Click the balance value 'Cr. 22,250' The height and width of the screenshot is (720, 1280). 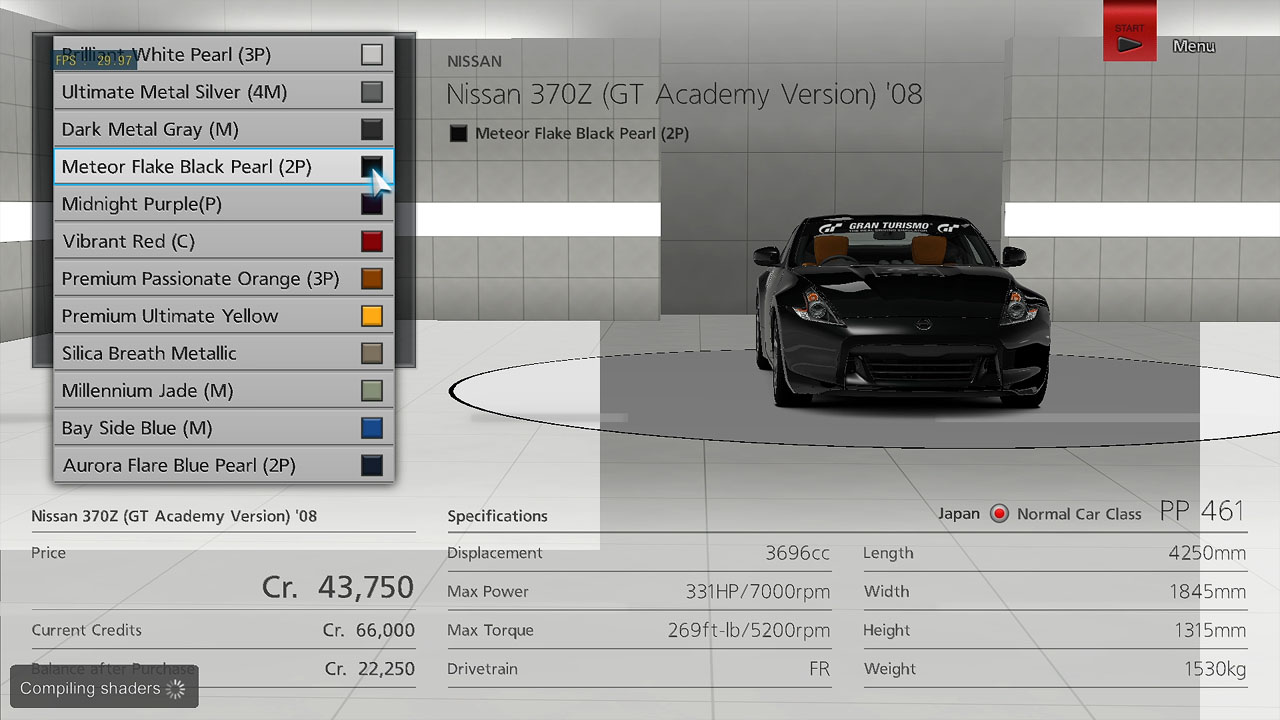click(x=369, y=669)
